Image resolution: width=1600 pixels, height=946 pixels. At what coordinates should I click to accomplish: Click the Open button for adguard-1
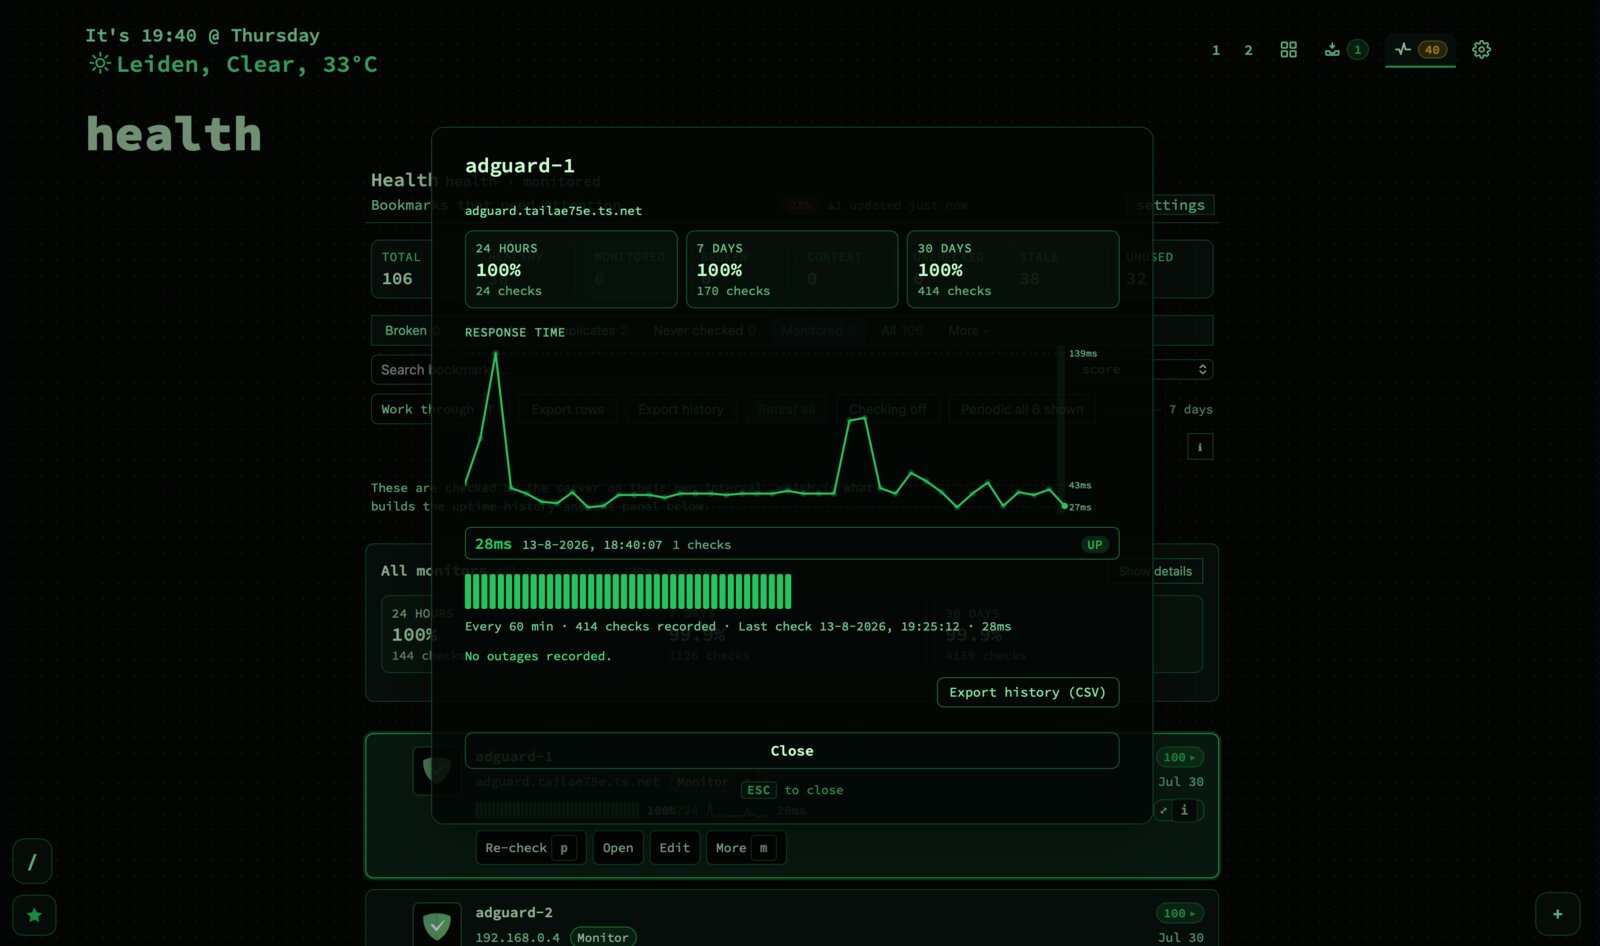tap(618, 848)
